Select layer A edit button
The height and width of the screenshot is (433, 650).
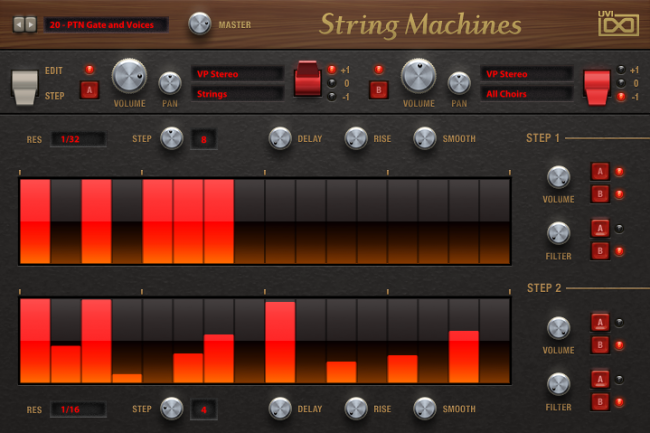point(89,90)
